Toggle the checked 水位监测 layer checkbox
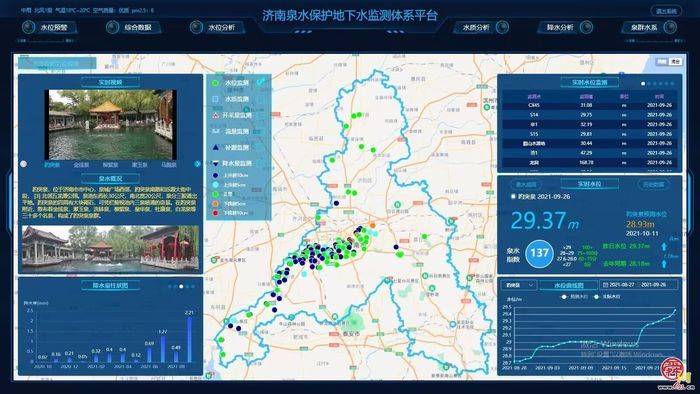700x394 pixels. pos(261,82)
